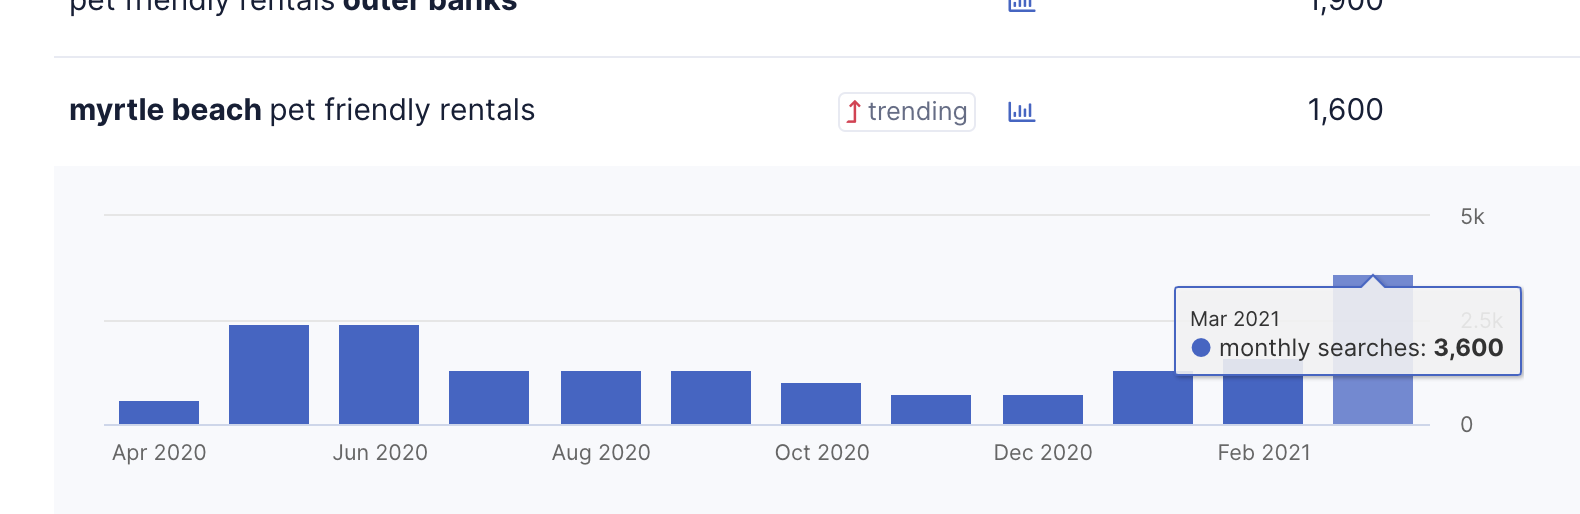Viewport: 1580px width, 514px height.
Task: Click the highlighted Mar 2021 bar
Action: coord(1373,400)
